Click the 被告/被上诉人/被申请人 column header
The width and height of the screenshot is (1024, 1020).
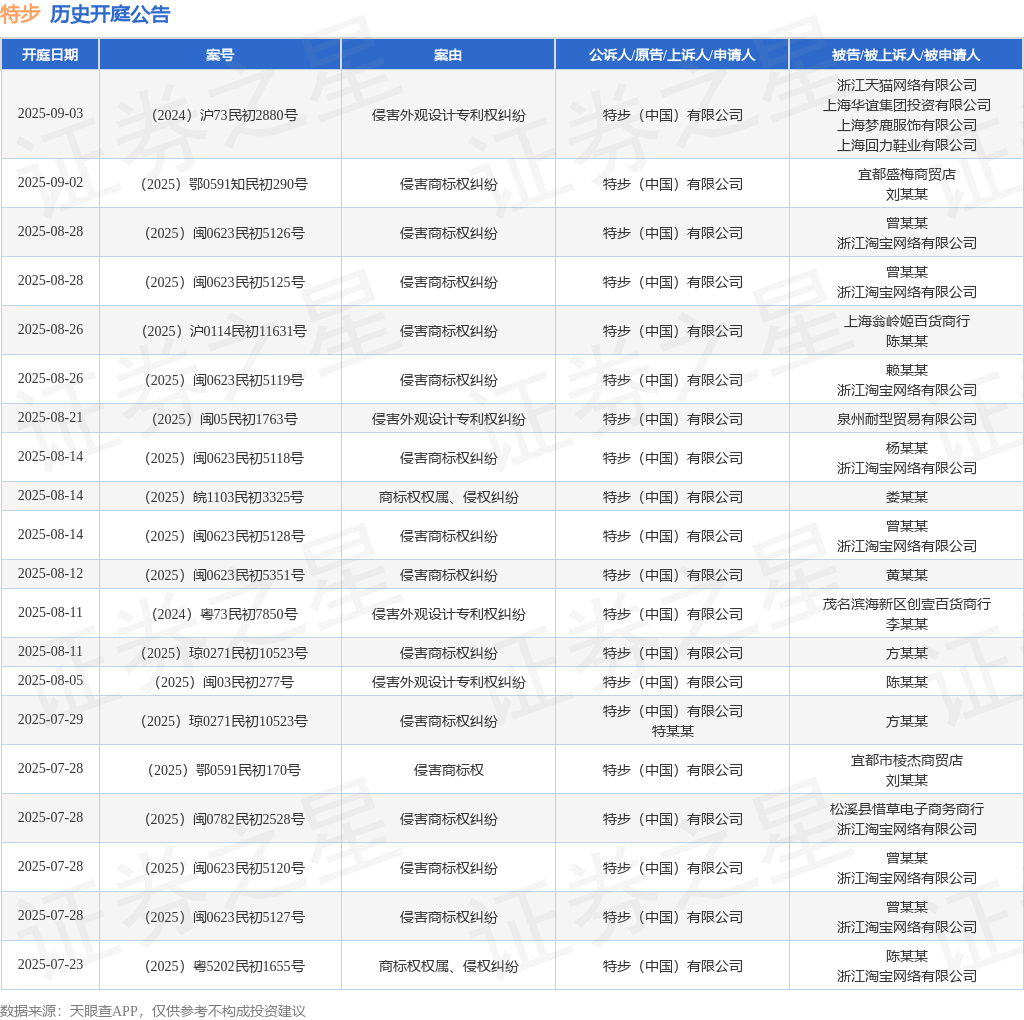click(x=906, y=55)
